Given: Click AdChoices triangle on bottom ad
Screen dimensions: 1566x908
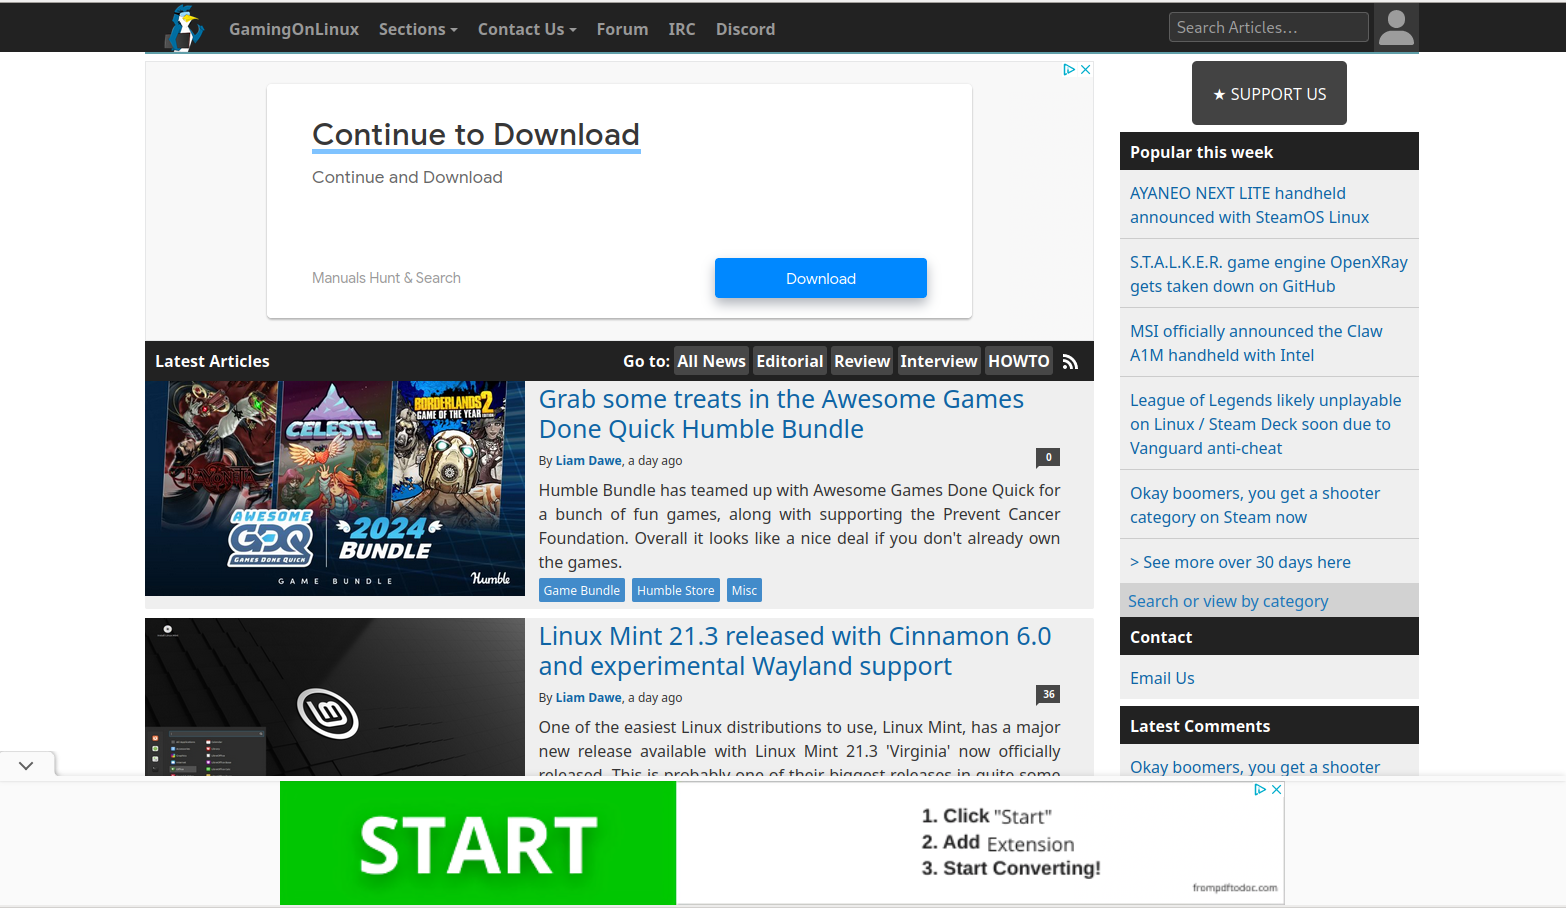Looking at the screenshot, I should pos(1260,789).
